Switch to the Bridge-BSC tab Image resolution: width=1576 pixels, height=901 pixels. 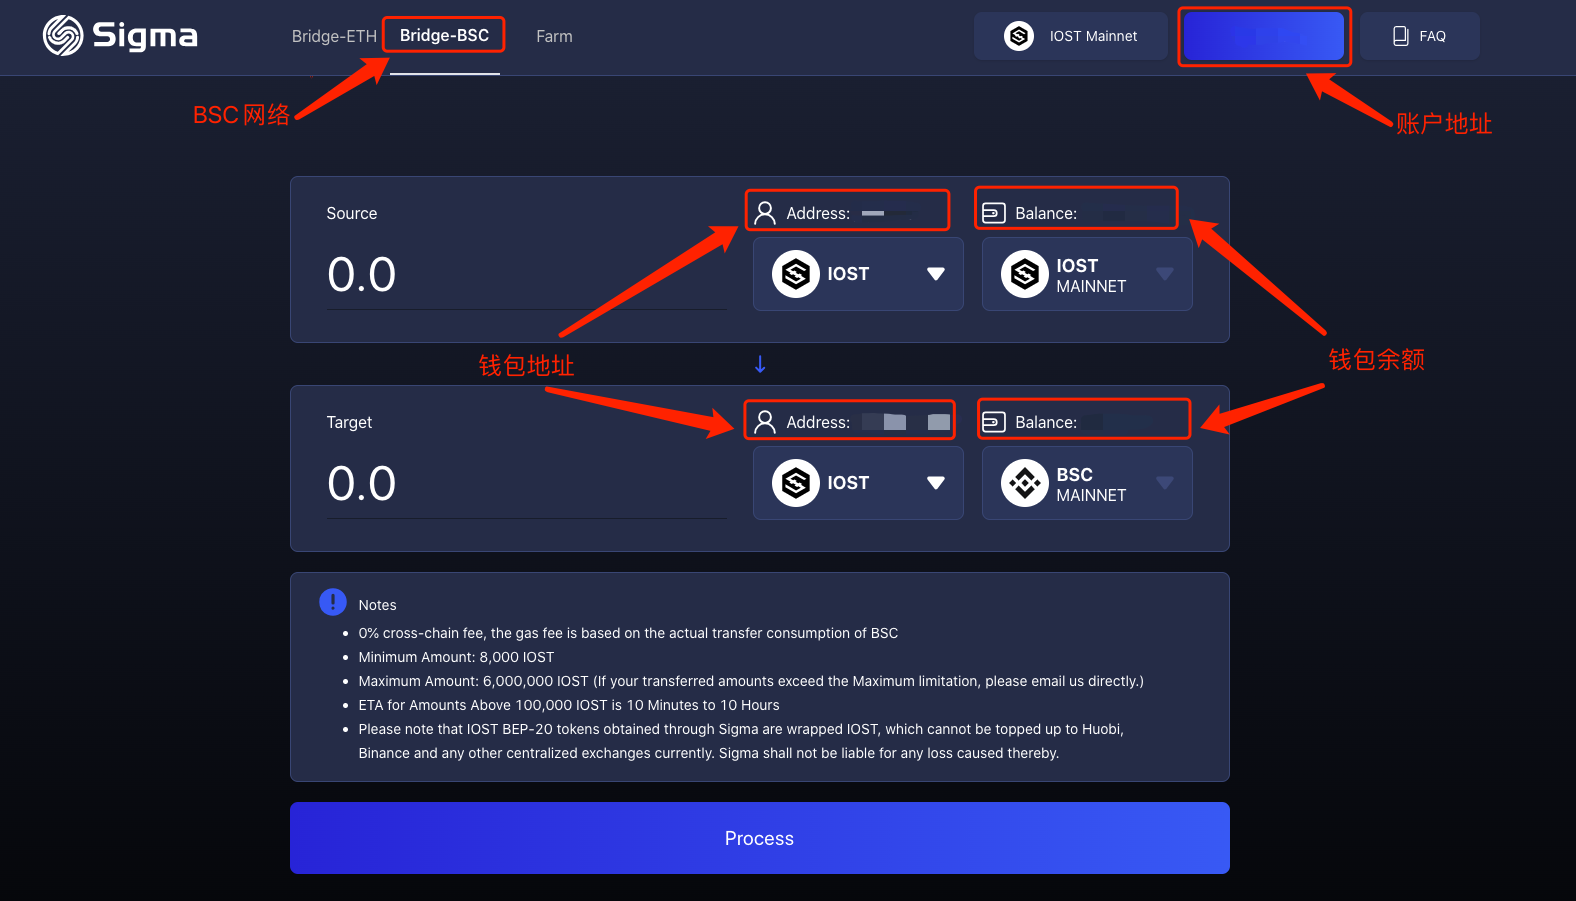click(x=444, y=36)
